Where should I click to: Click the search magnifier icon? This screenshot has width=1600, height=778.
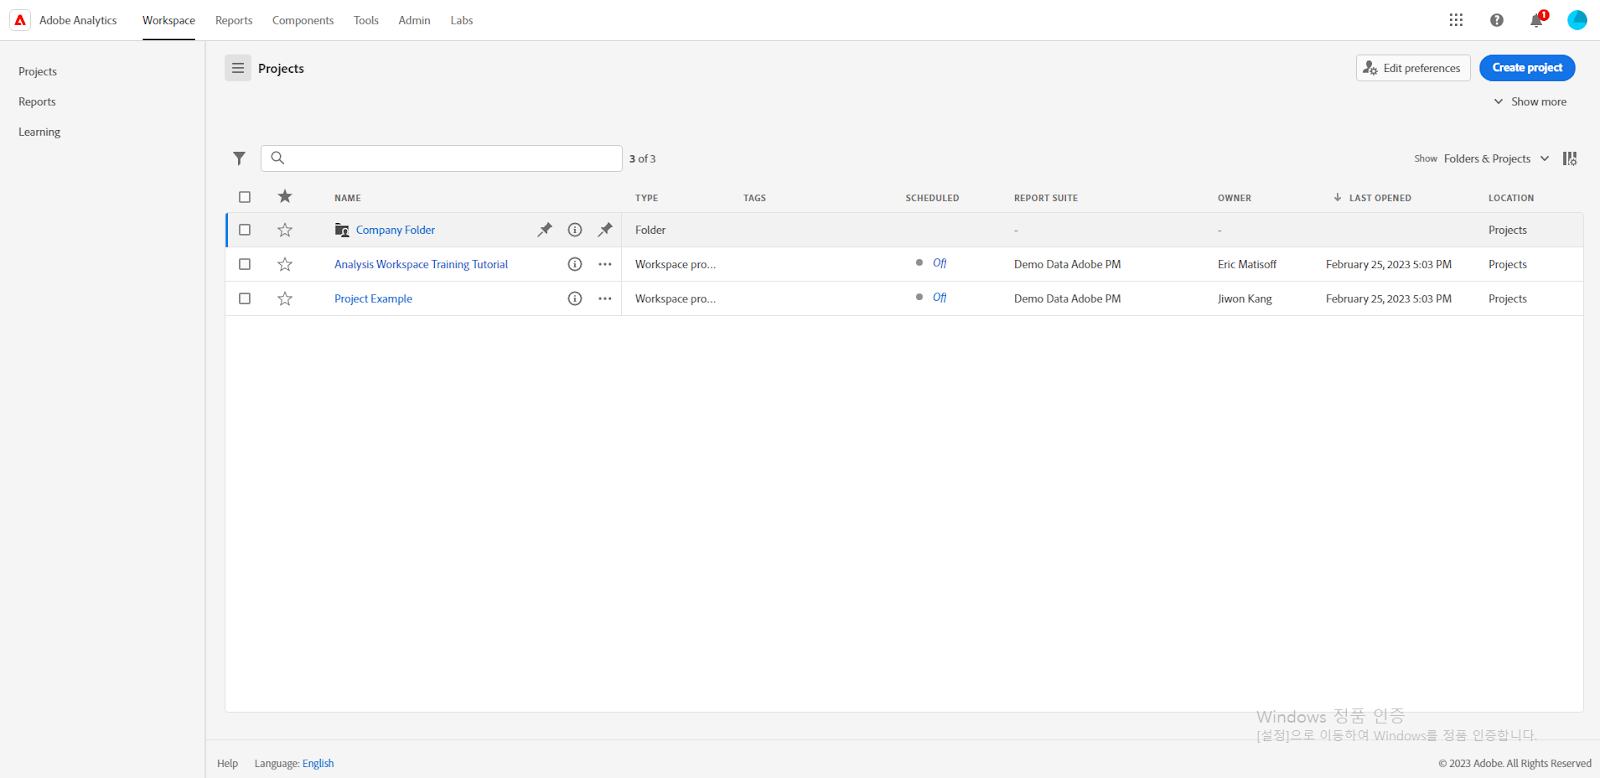(x=278, y=158)
